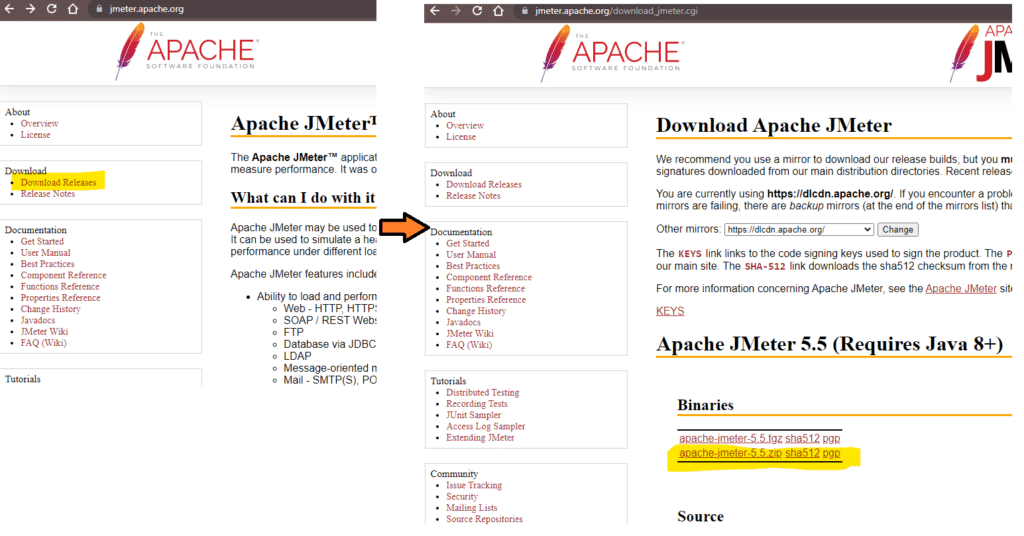Open Recording Tests tutorial
The height and width of the screenshot is (536, 1024).
coord(477,403)
